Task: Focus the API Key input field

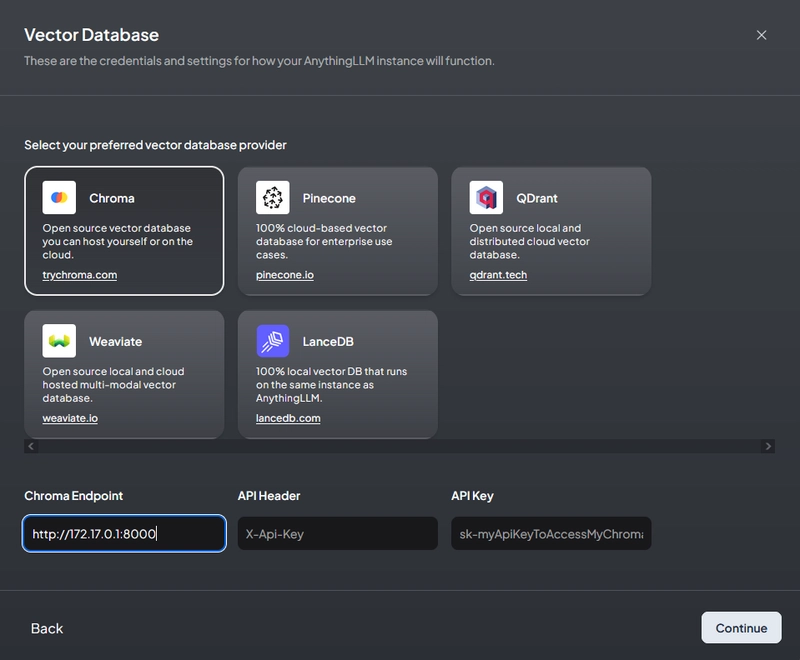Action: (551, 534)
